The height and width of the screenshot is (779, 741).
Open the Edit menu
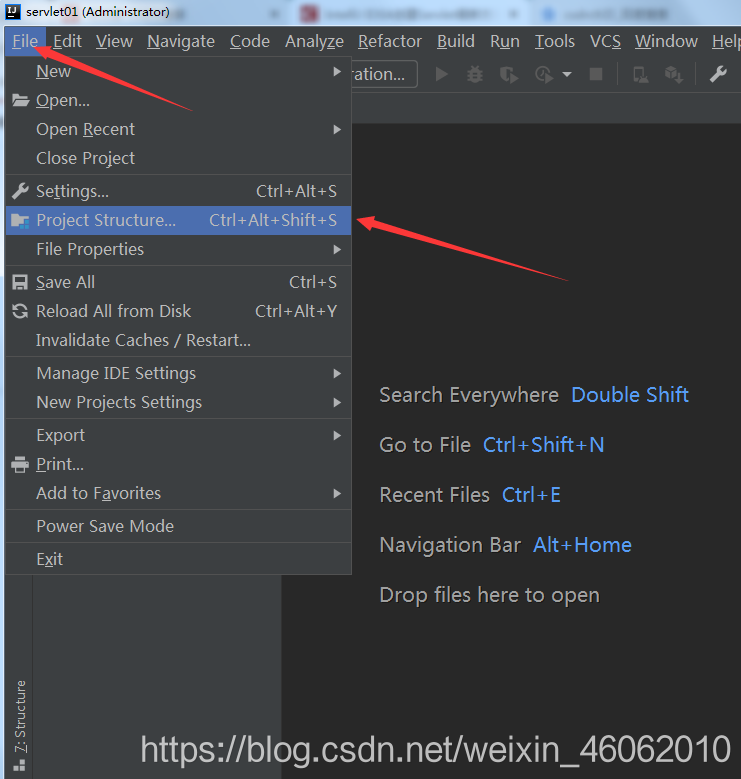(x=68, y=41)
